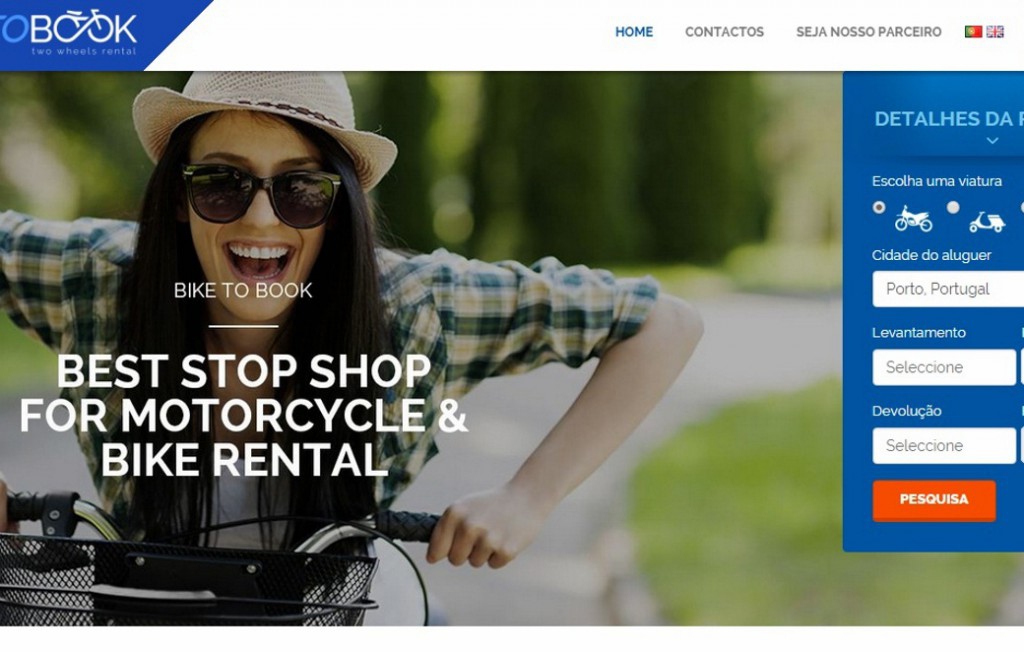Screen dimensions: 1024x652
Task: Click the Portuguese flag language icon
Action: pos(973,31)
